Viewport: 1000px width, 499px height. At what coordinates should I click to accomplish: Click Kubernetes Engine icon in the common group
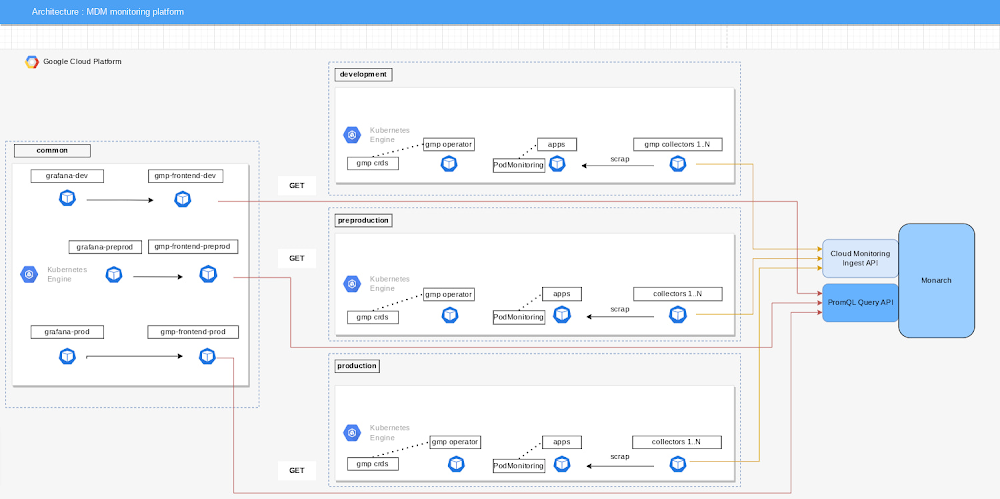pyautogui.click(x=30, y=274)
